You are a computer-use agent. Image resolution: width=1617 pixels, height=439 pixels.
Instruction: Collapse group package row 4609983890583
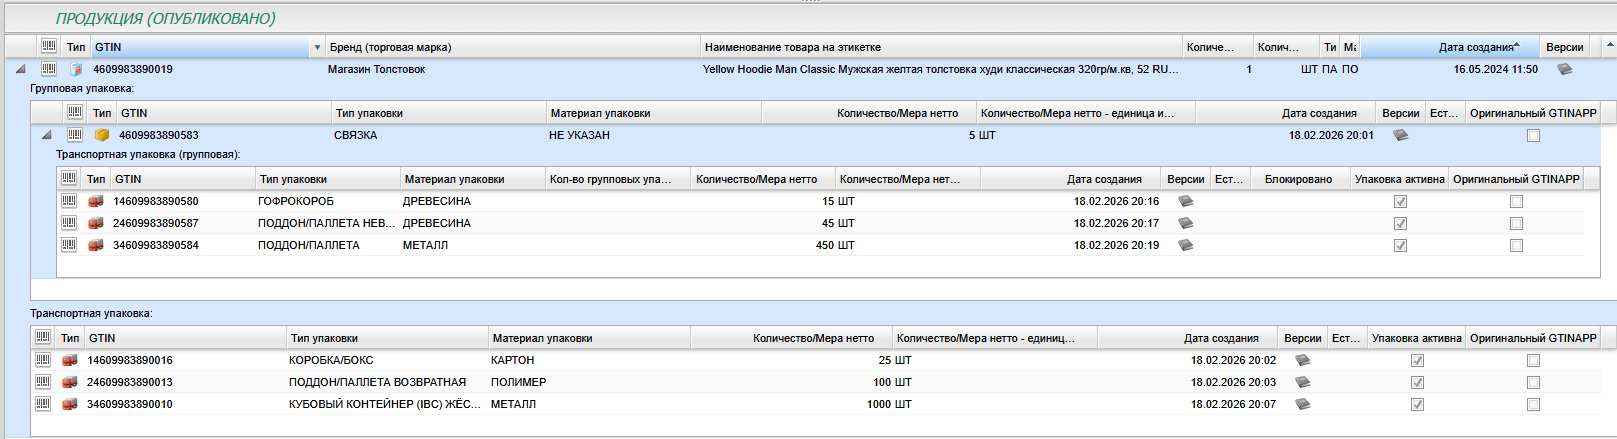(x=46, y=135)
